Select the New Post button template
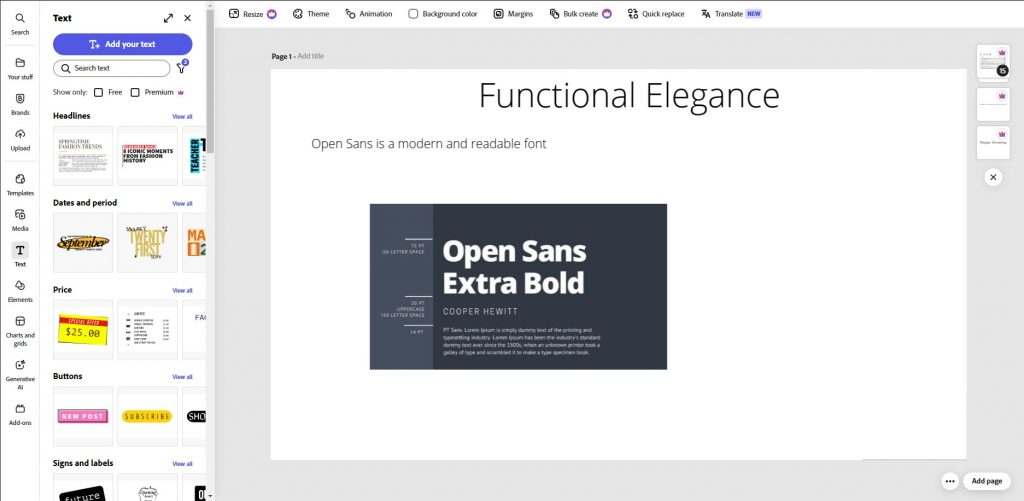Screen dimensions: 1024x501 click(83, 416)
